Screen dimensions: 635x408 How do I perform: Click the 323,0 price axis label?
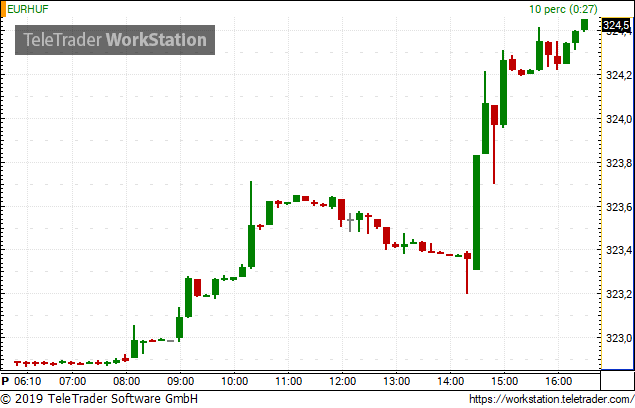pyautogui.click(x=619, y=338)
